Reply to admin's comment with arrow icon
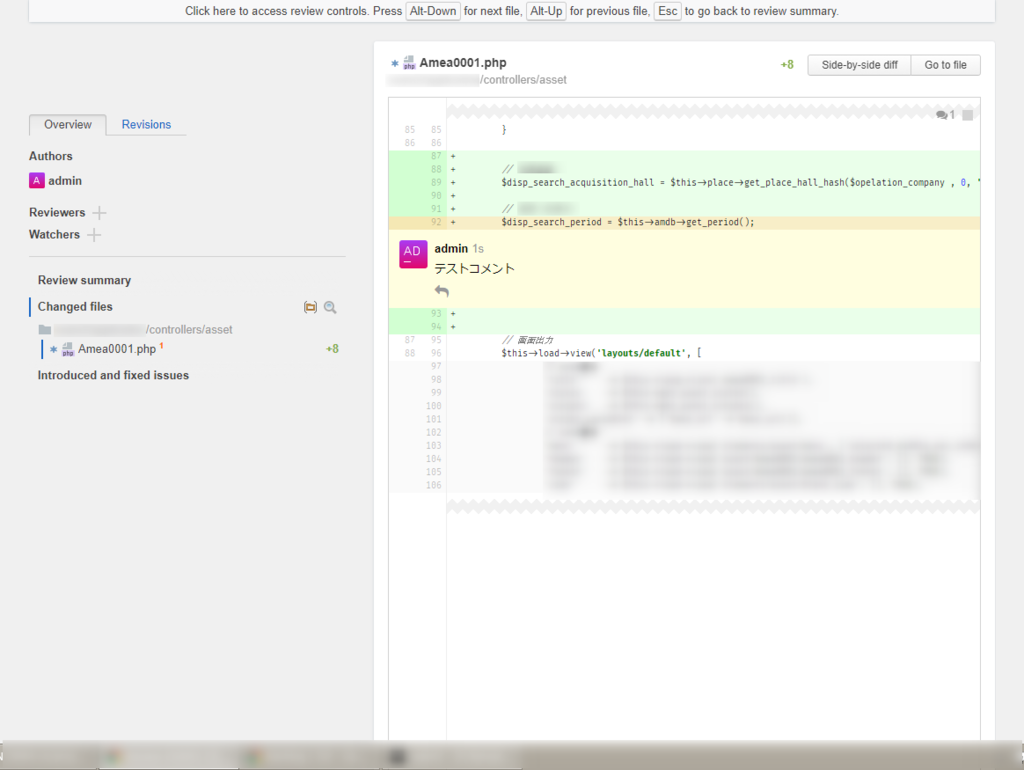 pyautogui.click(x=441, y=291)
